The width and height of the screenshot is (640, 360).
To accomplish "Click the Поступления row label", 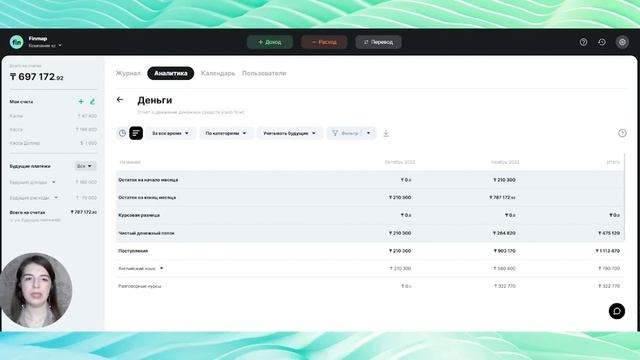I will [133, 251].
